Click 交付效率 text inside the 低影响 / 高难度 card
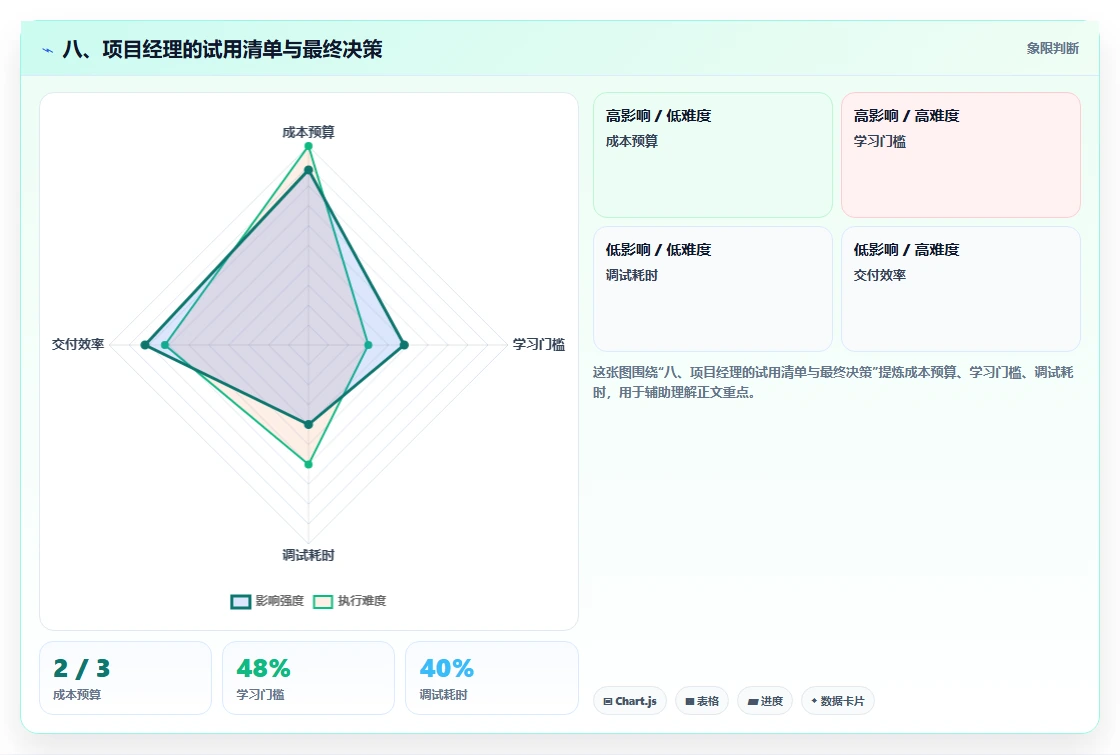 coord(879,275)
